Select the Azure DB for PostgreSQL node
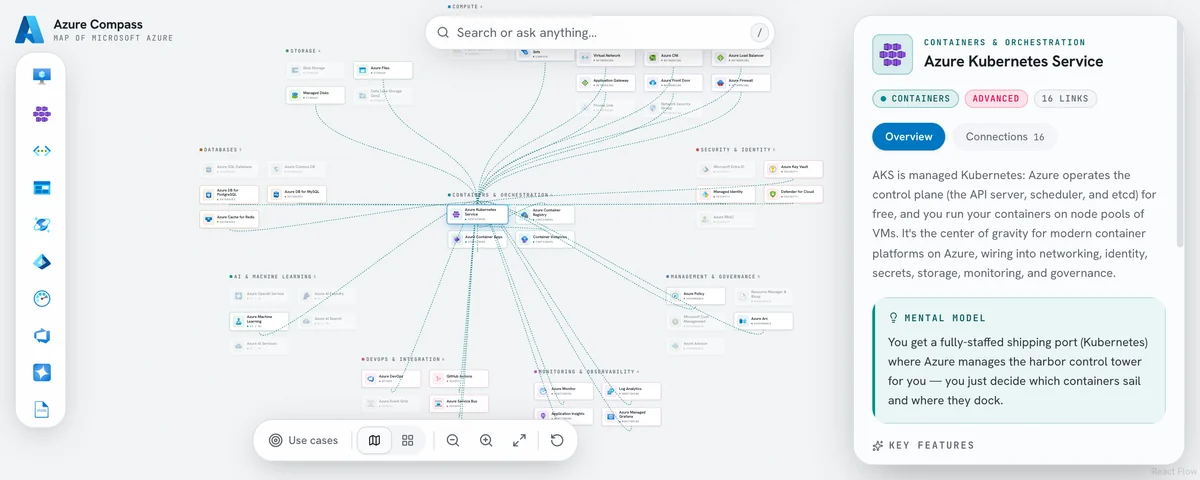1200x480 pixels. 229,194
